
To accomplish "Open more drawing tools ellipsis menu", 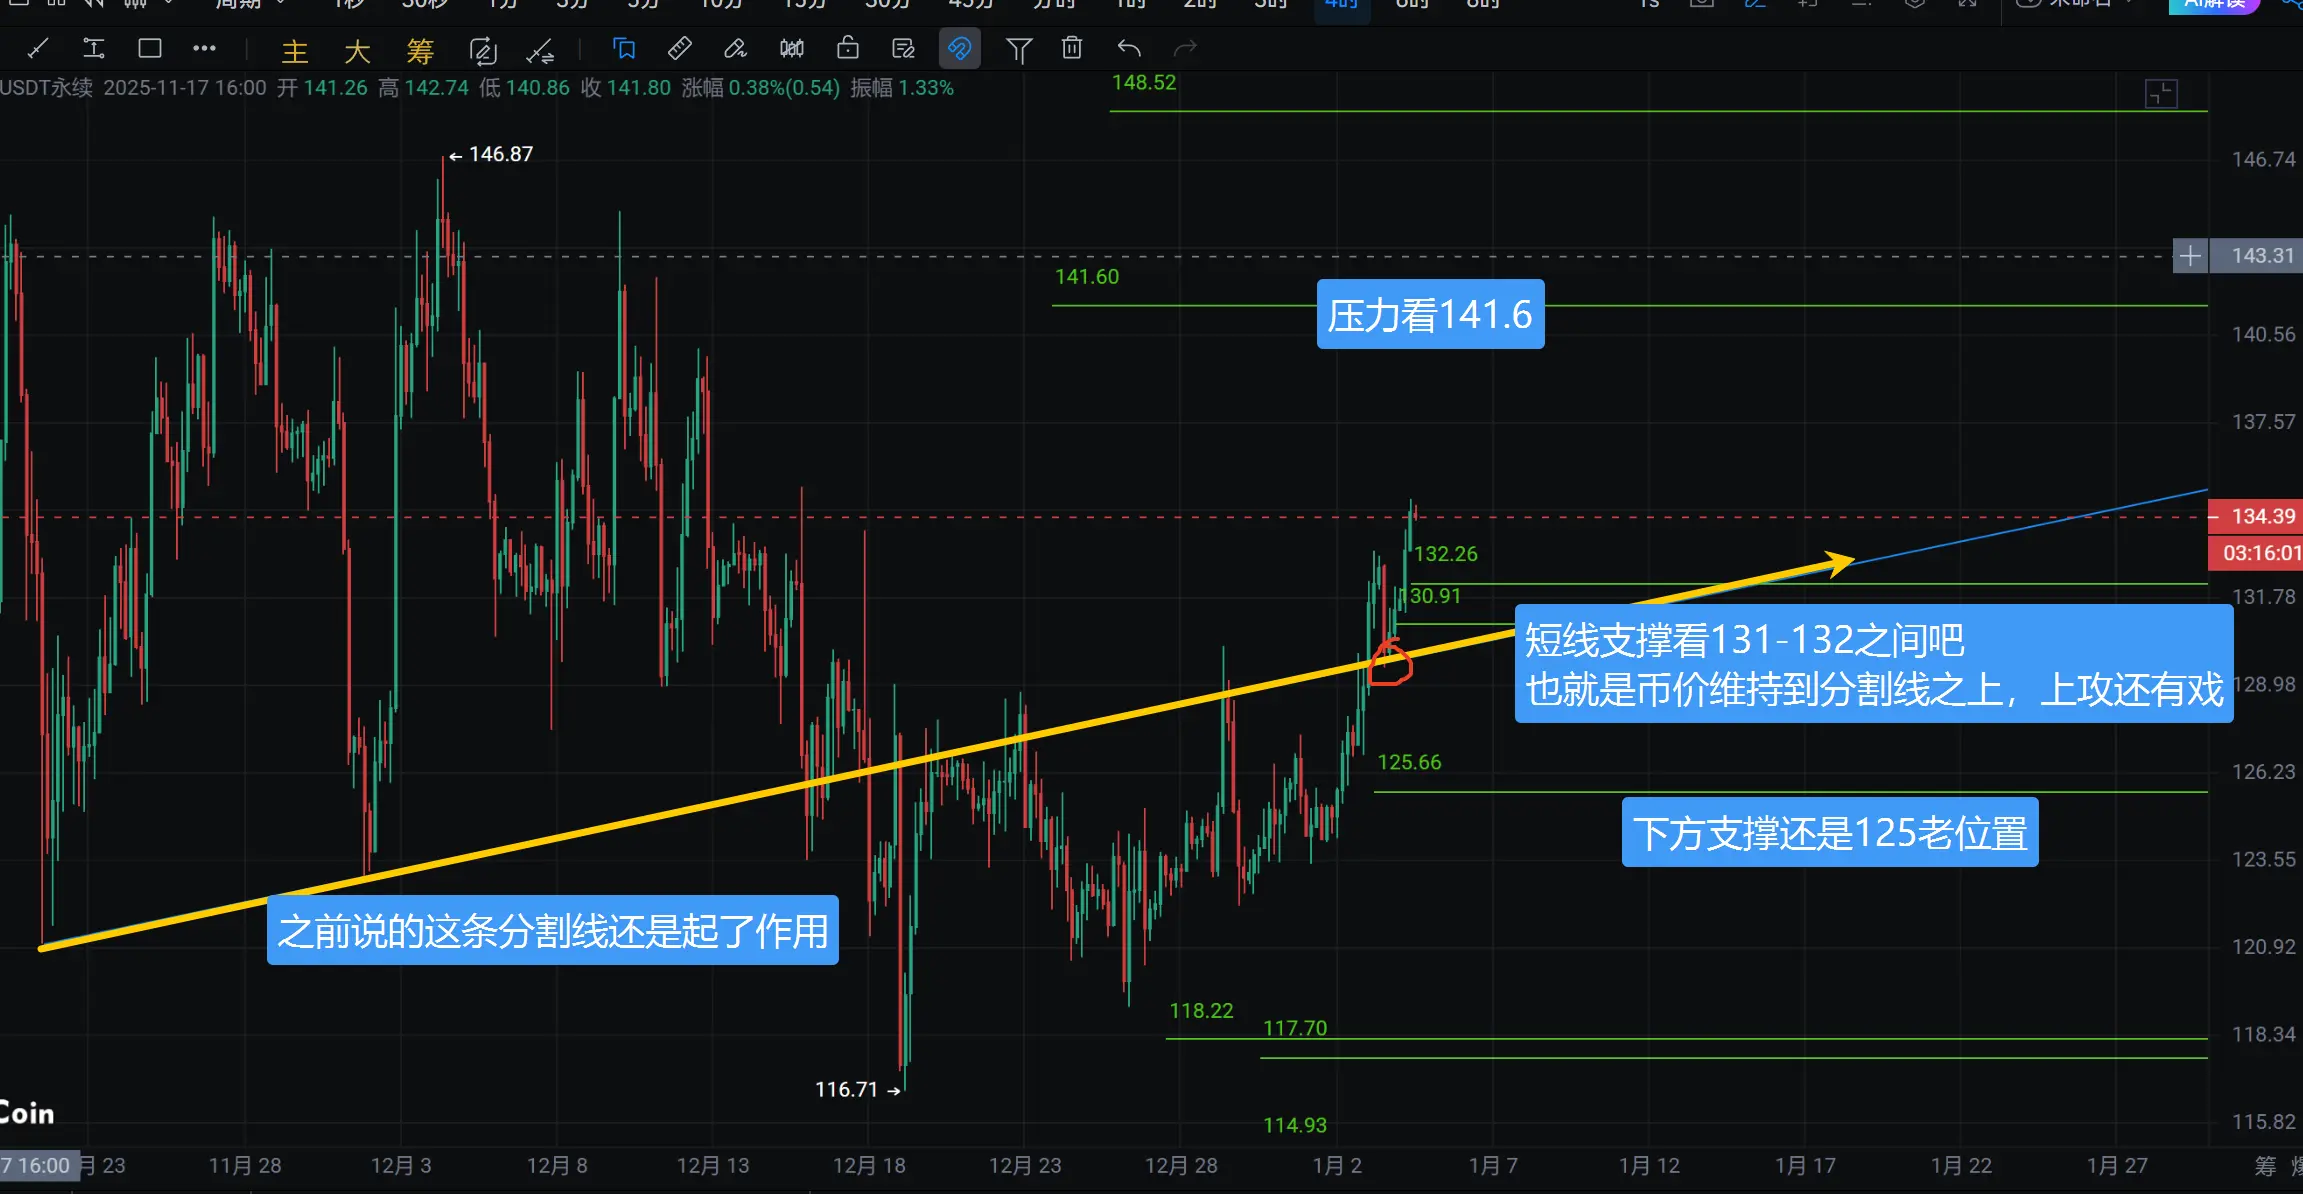I will 205,48.
